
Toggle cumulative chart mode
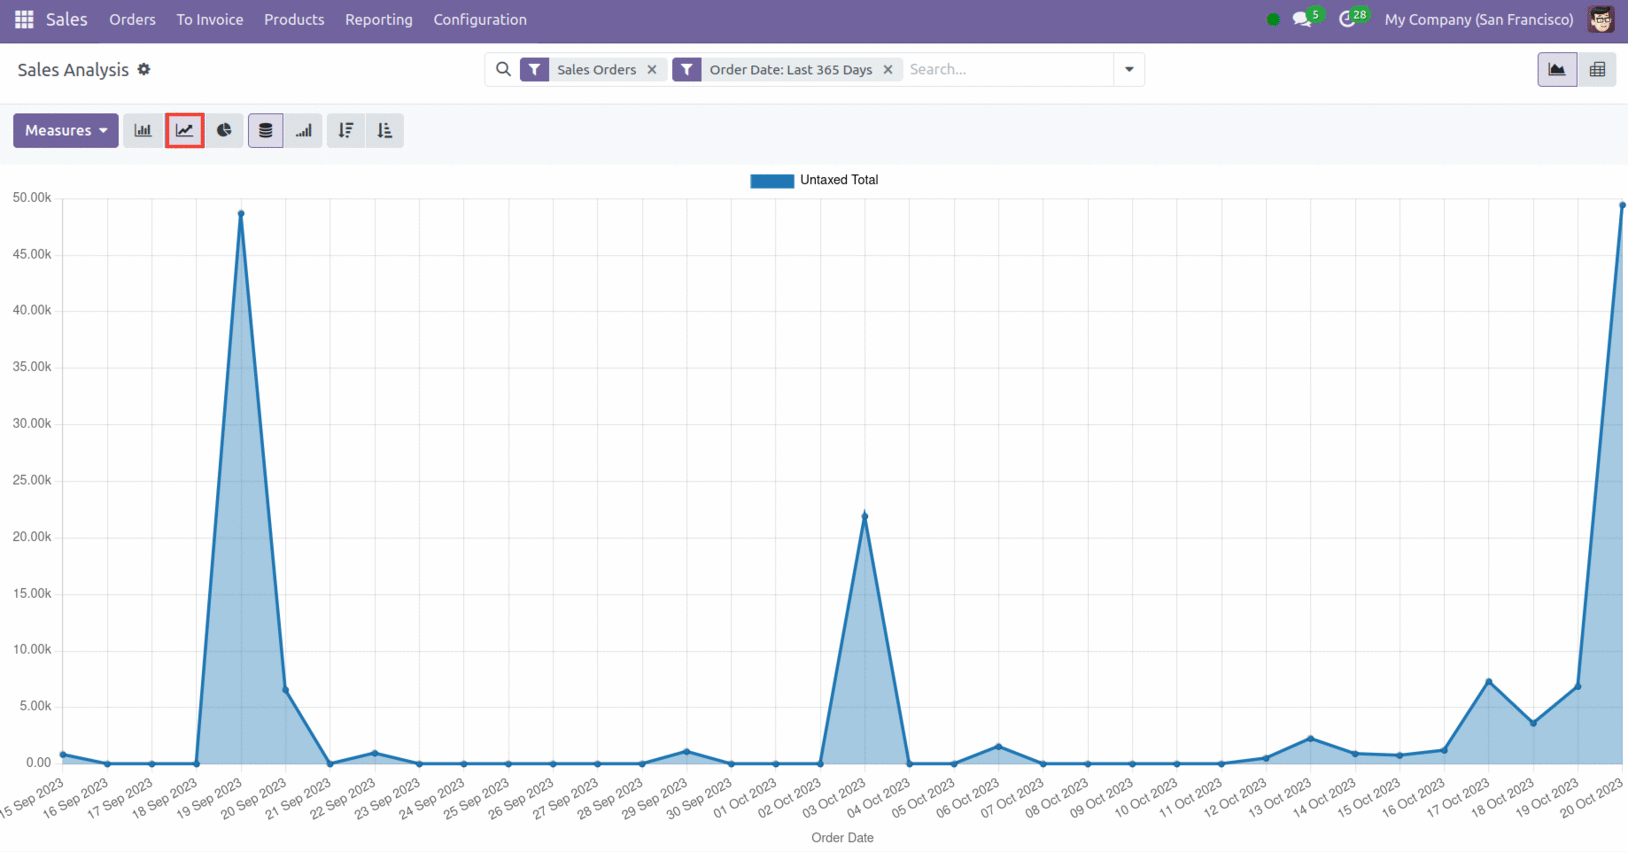pos(304,131)
